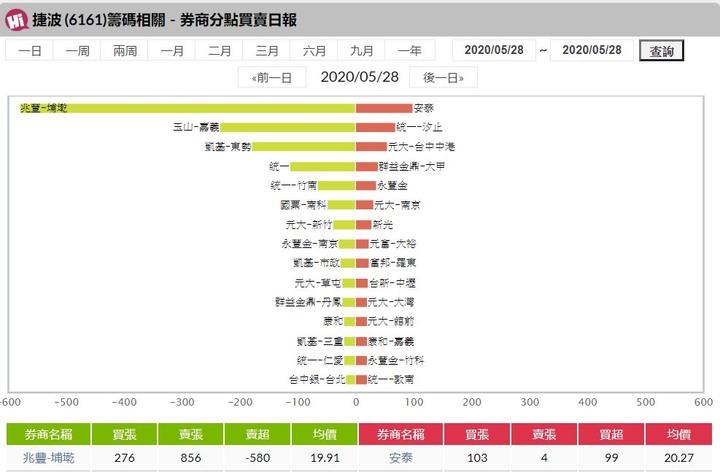Click the 統一-竹南 green bar
This screenshot has height=472, width=720.
click(x=337, y=185)
